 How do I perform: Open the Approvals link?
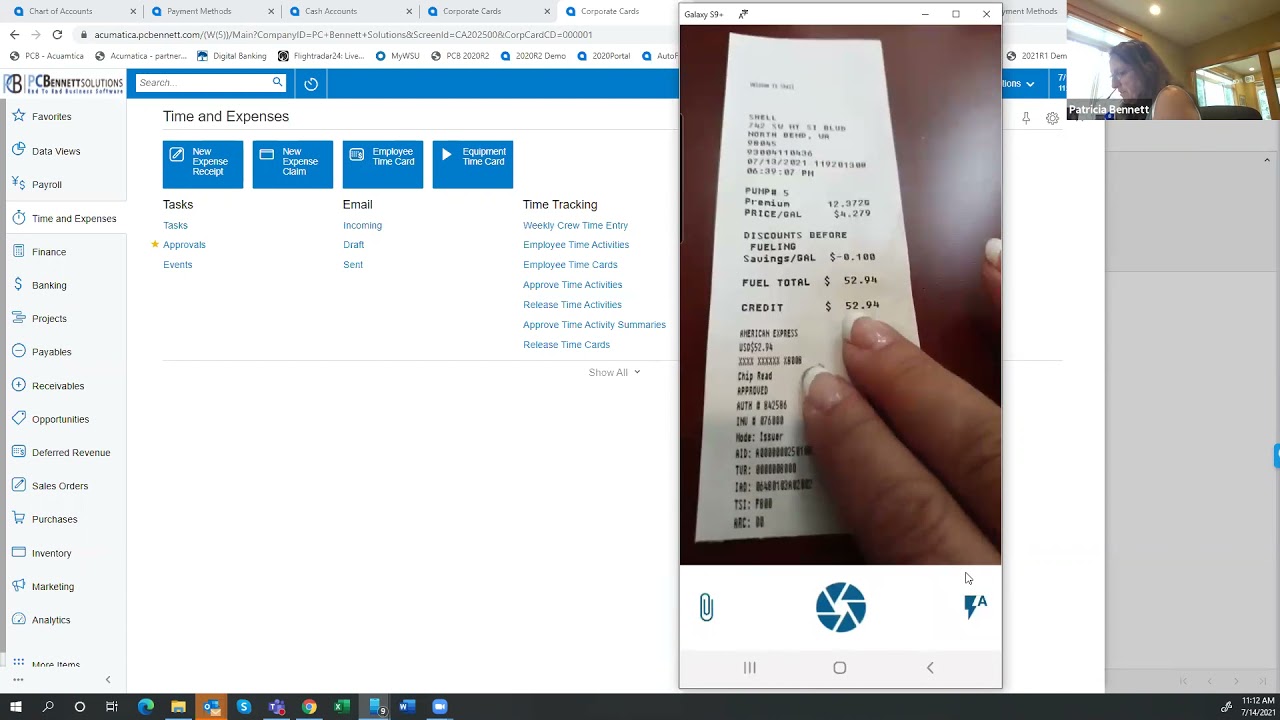184,245
